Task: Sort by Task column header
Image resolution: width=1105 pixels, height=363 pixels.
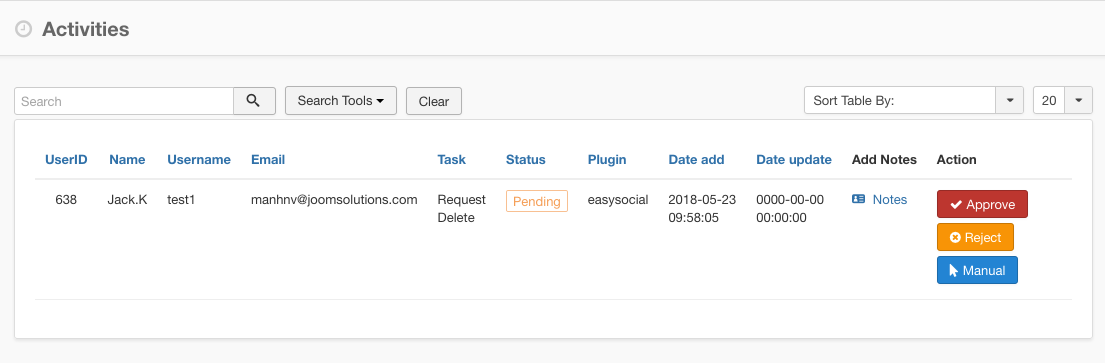Action: 452,159
